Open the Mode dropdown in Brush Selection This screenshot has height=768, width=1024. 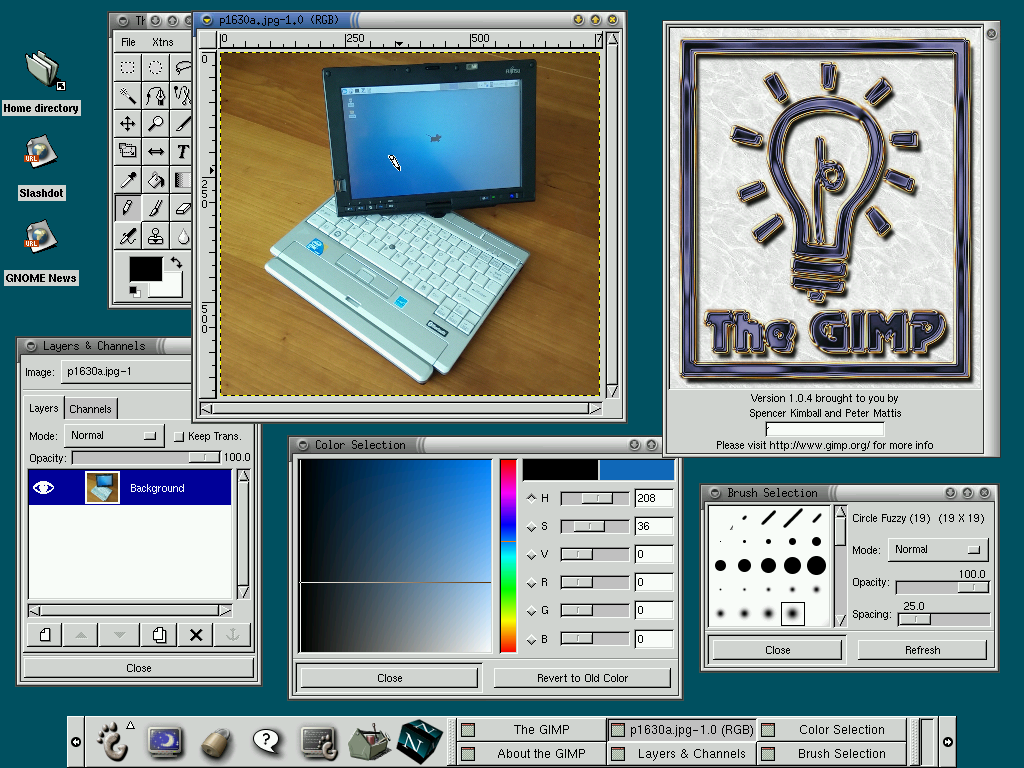tap(937, 549)
